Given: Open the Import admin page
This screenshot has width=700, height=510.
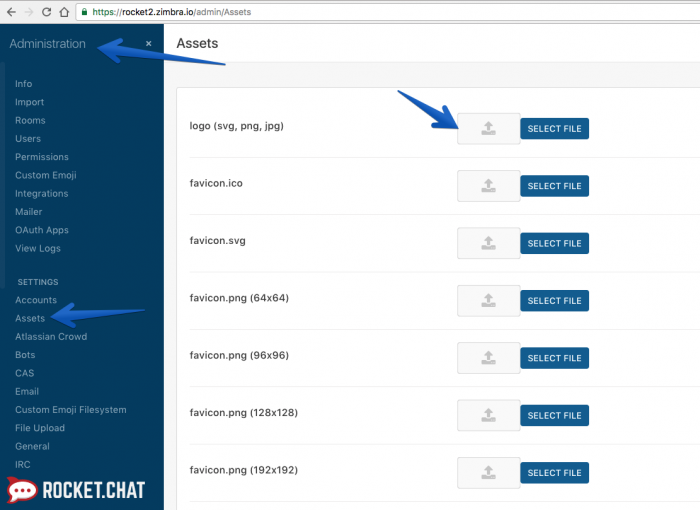Looking at the screenshot, I should pos(29,102).
